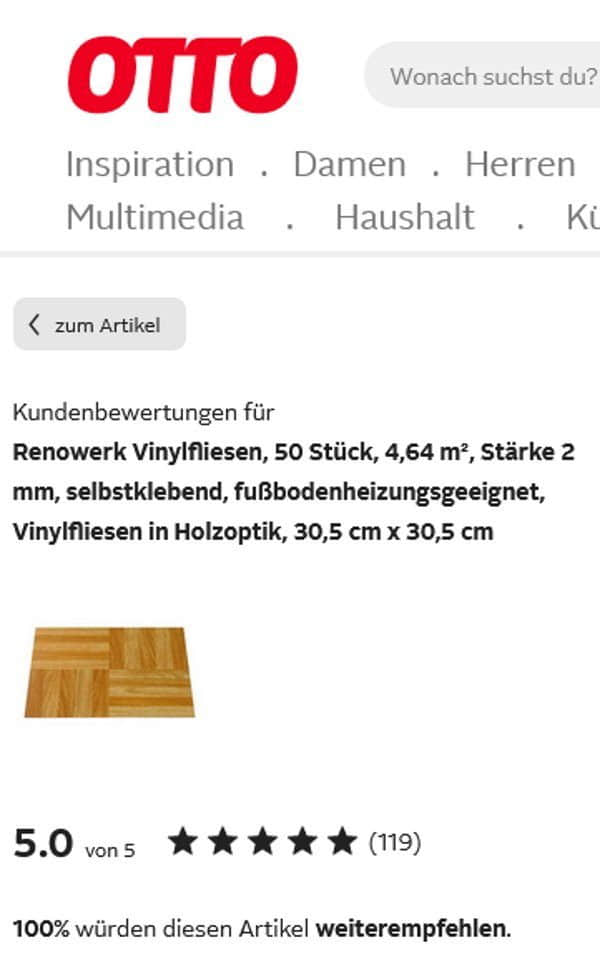The image size is (600, 960).
Task: Click the first rating star
Action: coord(183,841)
